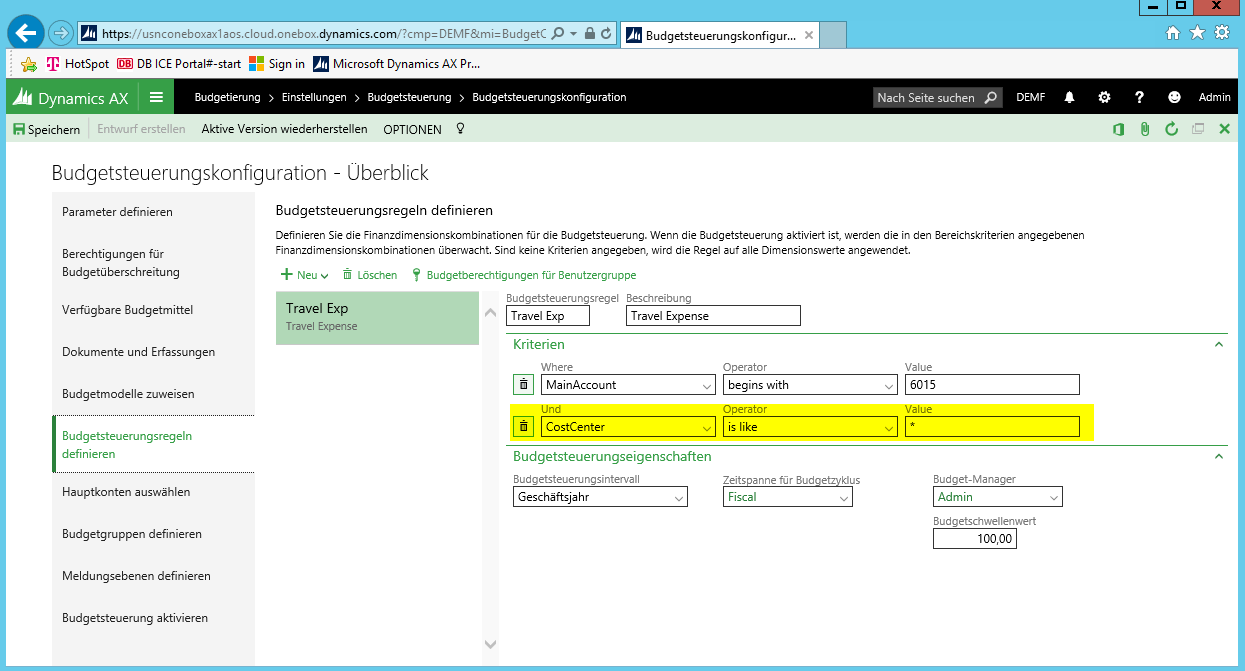Click the smiley feedback icon
Screen dimensions: 1245x671
pyautogui.click(x=1174, y=98)
